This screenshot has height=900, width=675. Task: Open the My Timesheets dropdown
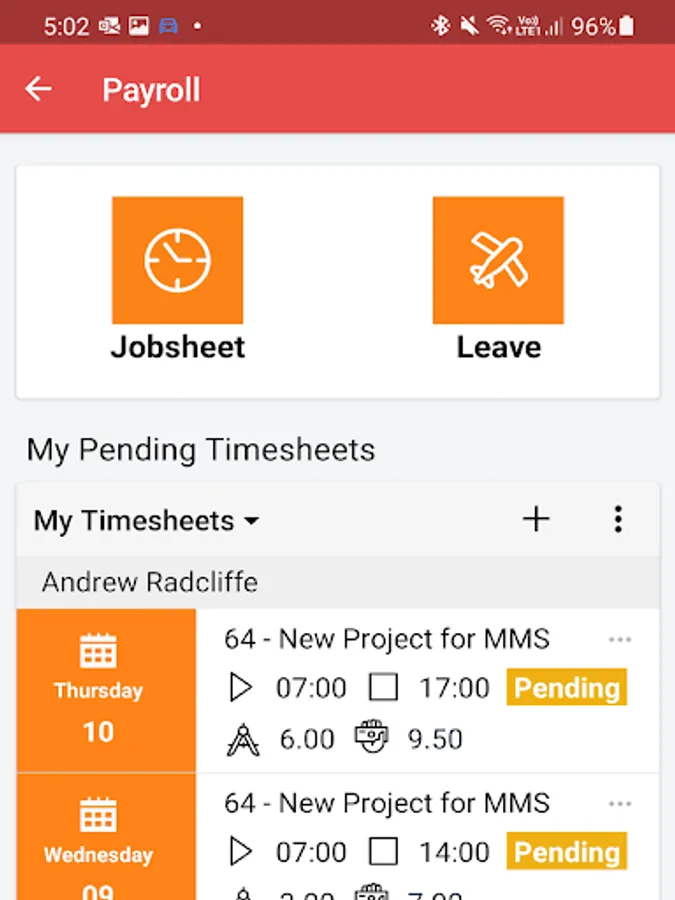pos(145,520)
